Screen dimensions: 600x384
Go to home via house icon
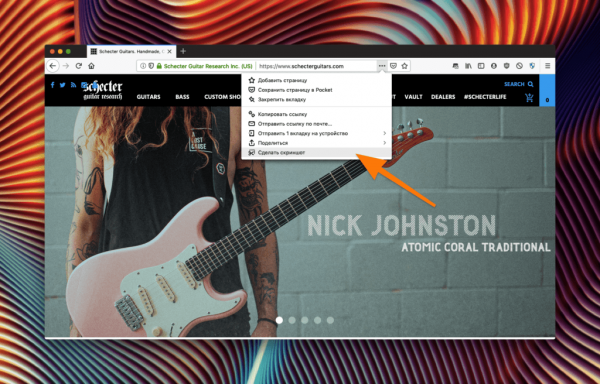pyautogui.click(x=91, y=66)
